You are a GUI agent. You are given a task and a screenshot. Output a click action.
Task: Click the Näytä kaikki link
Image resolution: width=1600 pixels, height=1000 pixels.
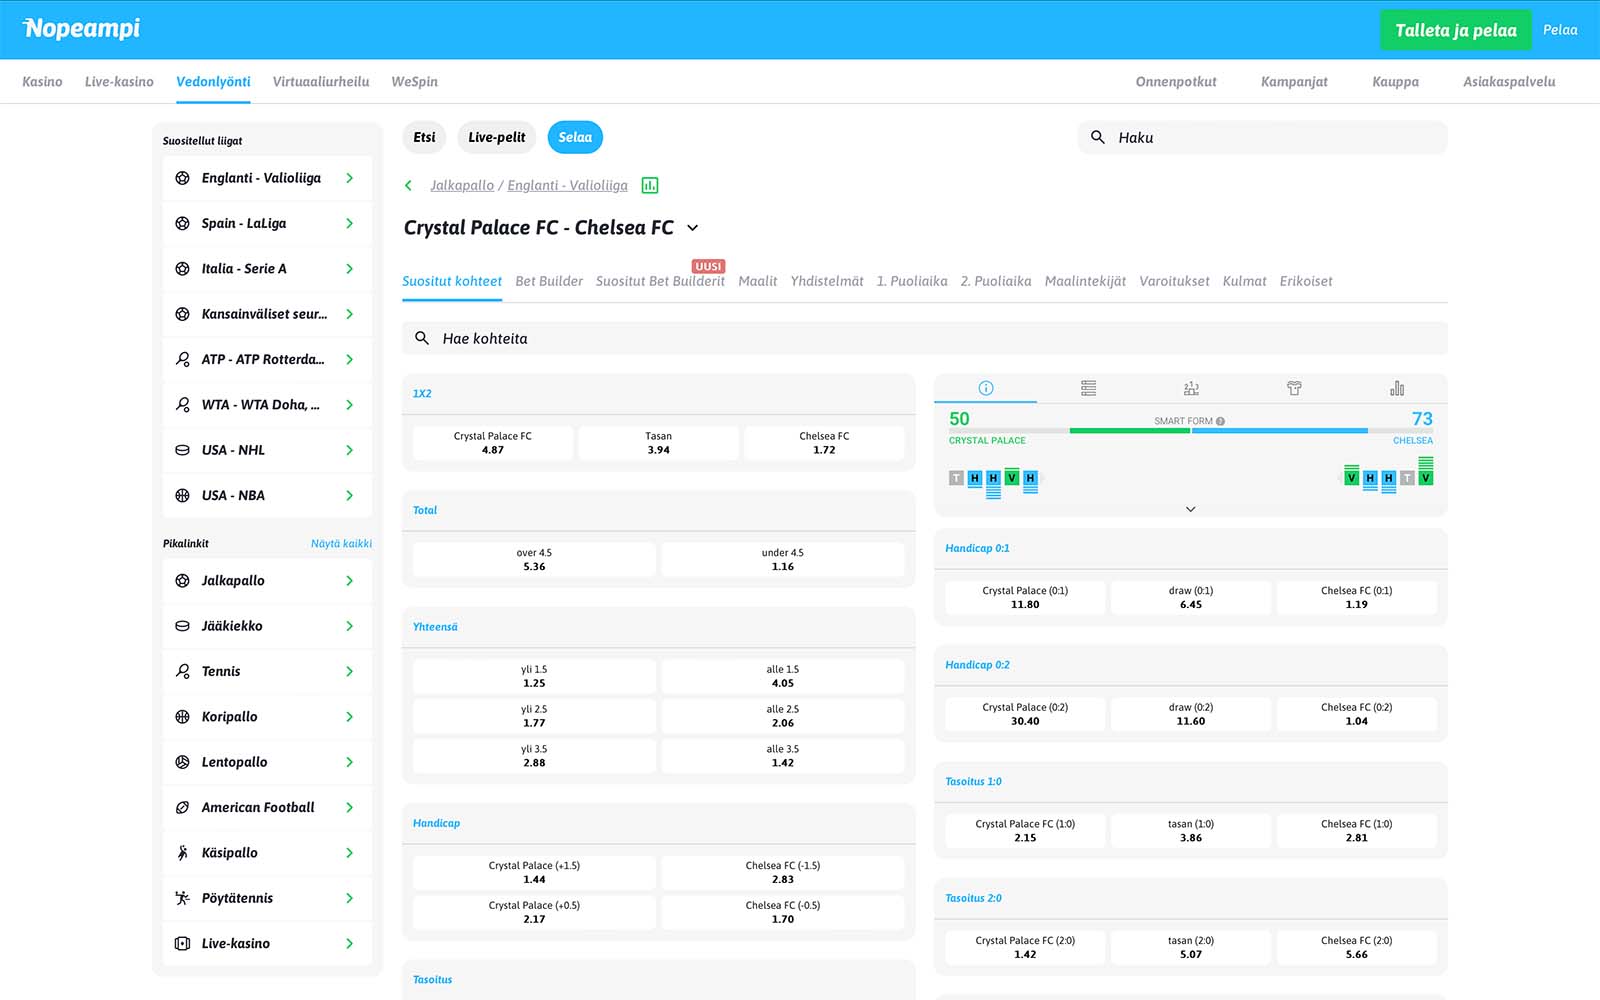pos(341,543)
